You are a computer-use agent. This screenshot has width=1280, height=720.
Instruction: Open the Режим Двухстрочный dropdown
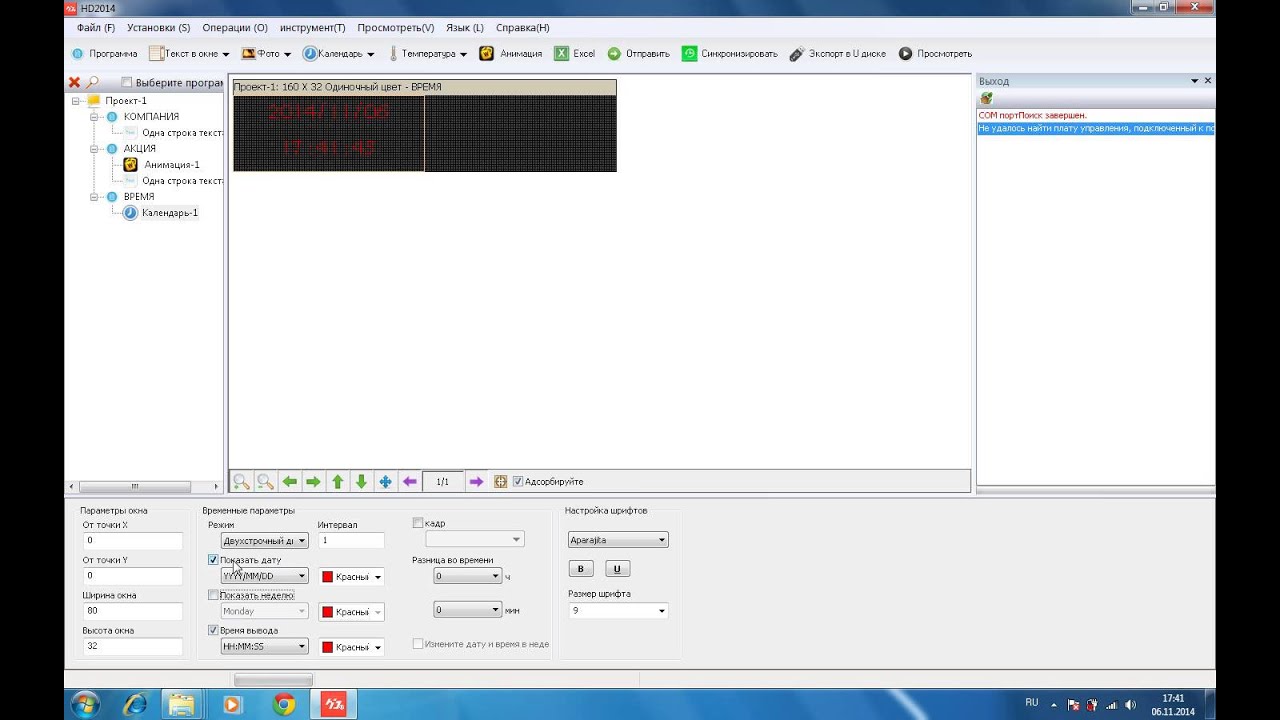(x=264, y=541)
